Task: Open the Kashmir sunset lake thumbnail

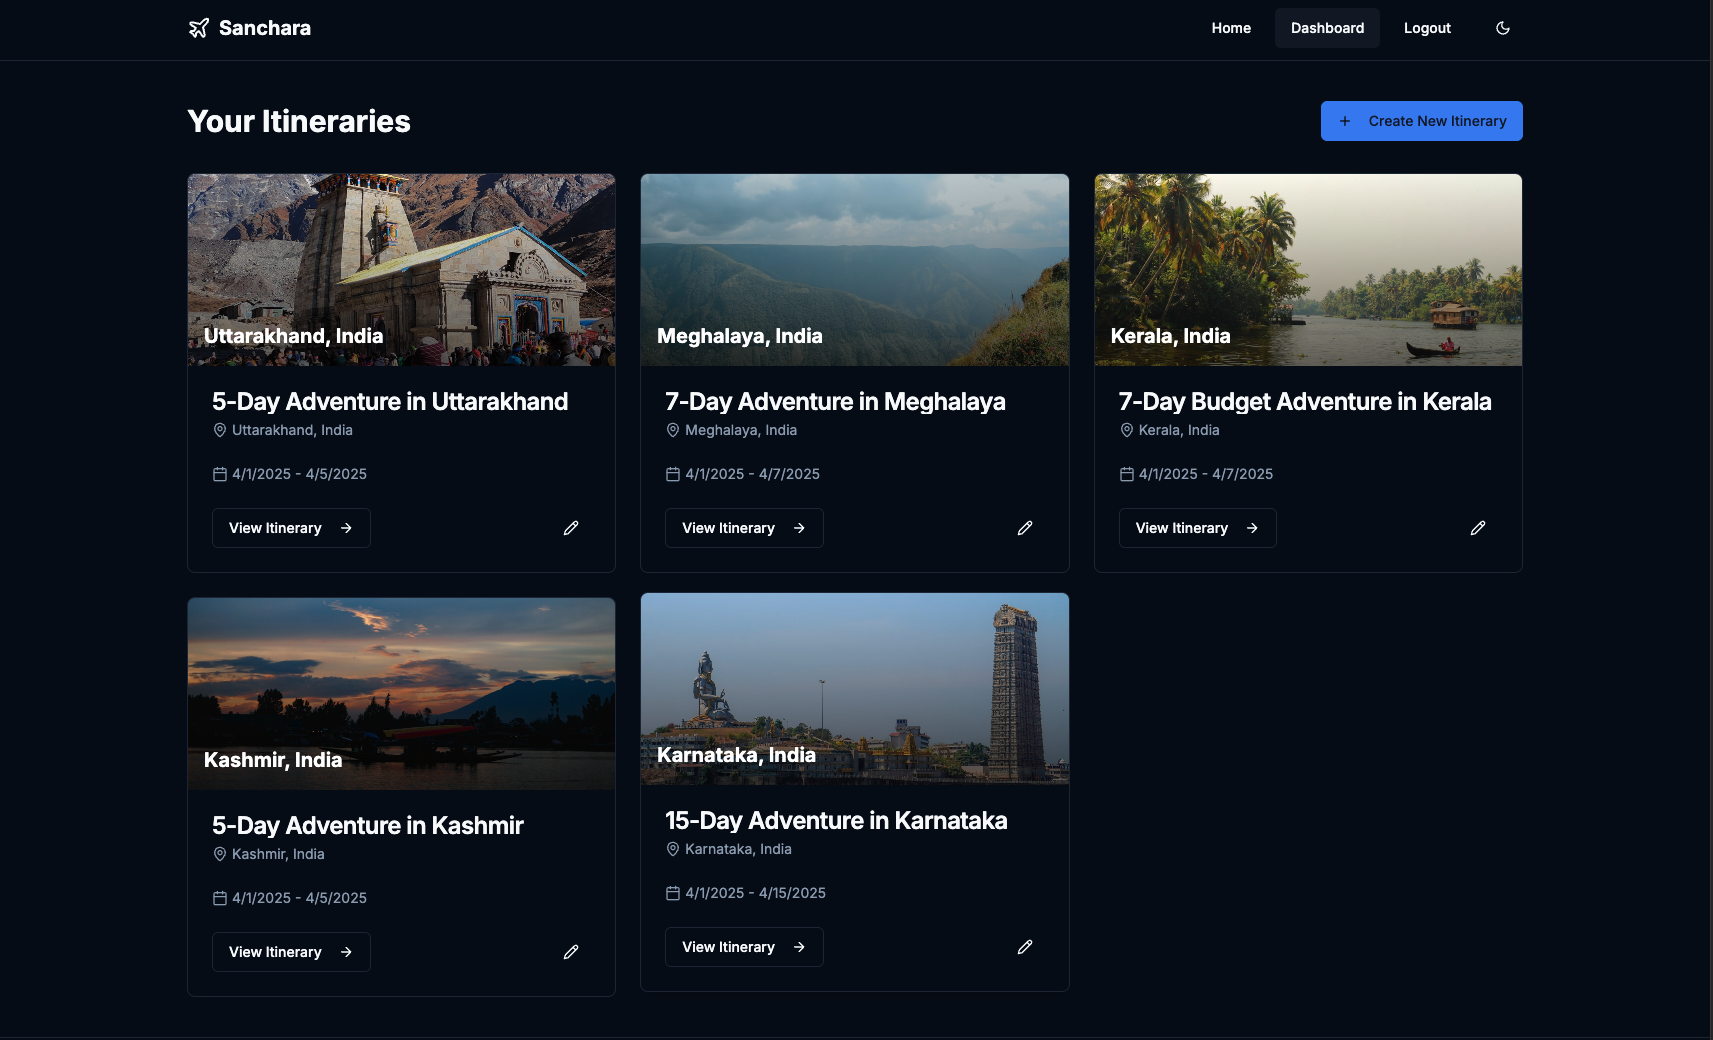Action: (401, 680)
